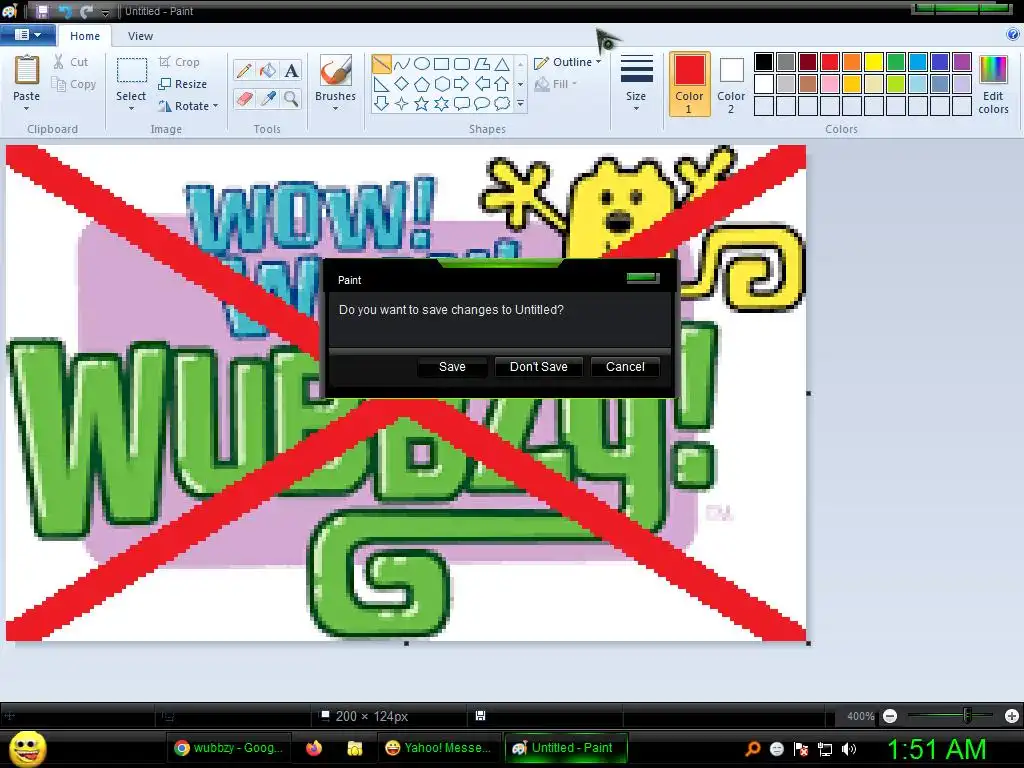Choose the Triangle shape
The width and height of the screenshot is (1024, 768).
[x=502, y=64]
